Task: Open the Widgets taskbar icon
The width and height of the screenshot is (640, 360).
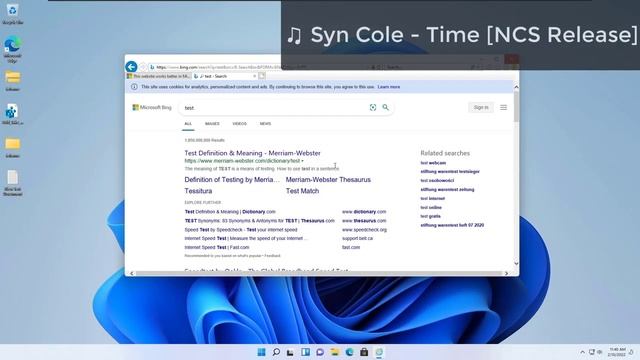Action: pyautogui.click(x=305, y=352)
